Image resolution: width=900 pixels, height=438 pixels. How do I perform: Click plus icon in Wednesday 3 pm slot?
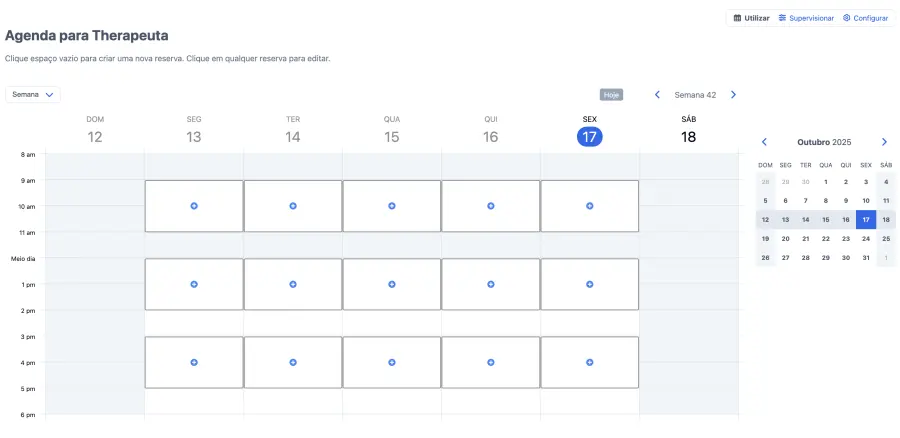click(392, 362)
